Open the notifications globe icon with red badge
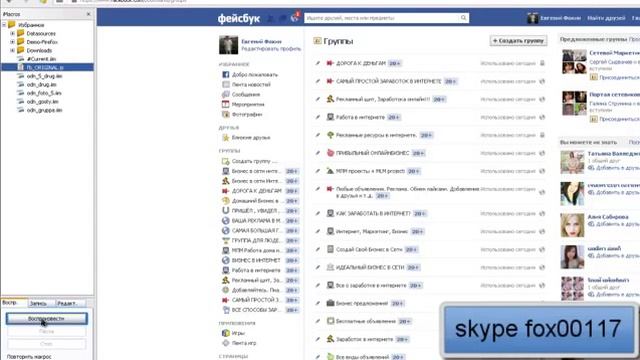This screenshot has height=360, width=640. [295, 18]
